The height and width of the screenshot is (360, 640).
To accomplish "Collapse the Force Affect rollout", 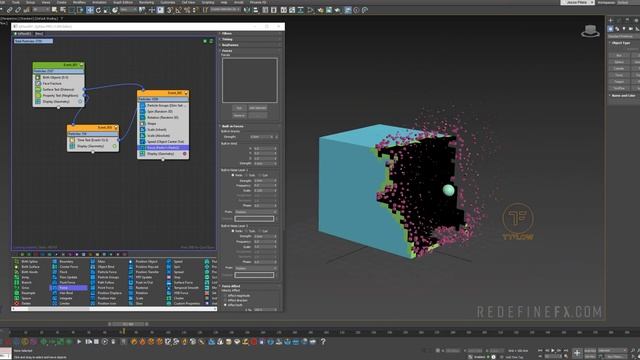I will click(250, 286).
